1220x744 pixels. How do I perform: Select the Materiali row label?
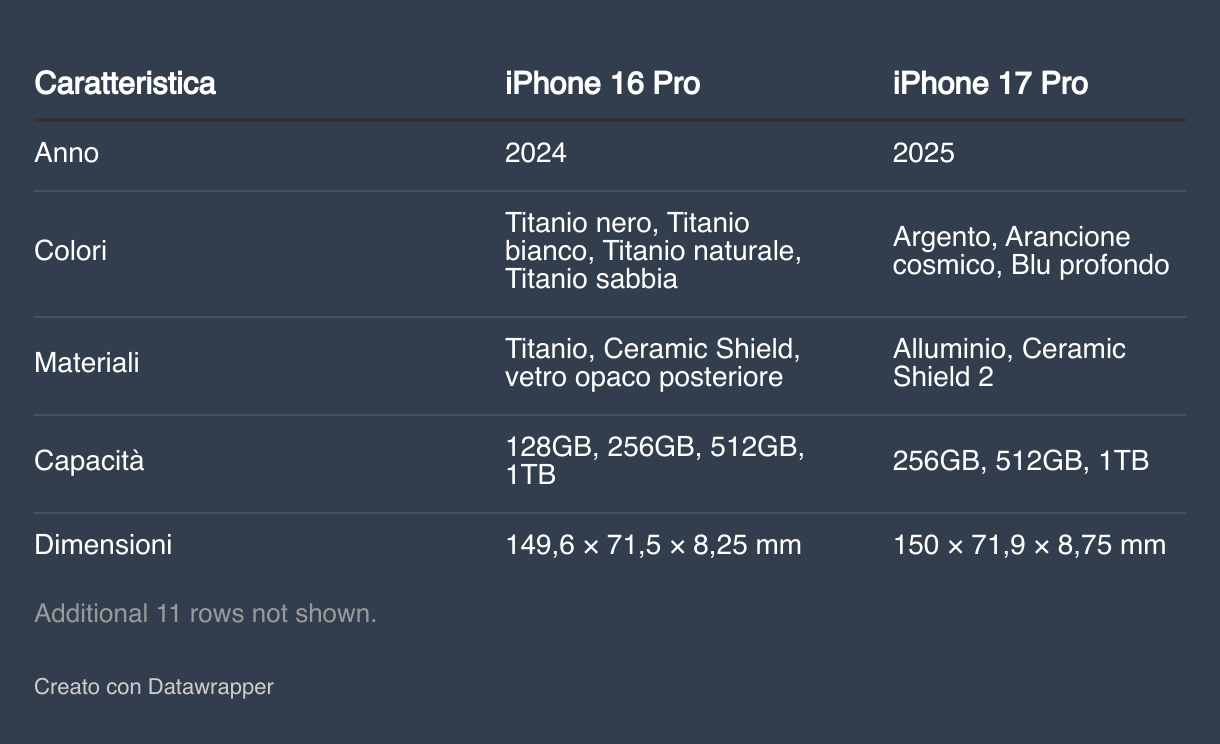point(87,363)
